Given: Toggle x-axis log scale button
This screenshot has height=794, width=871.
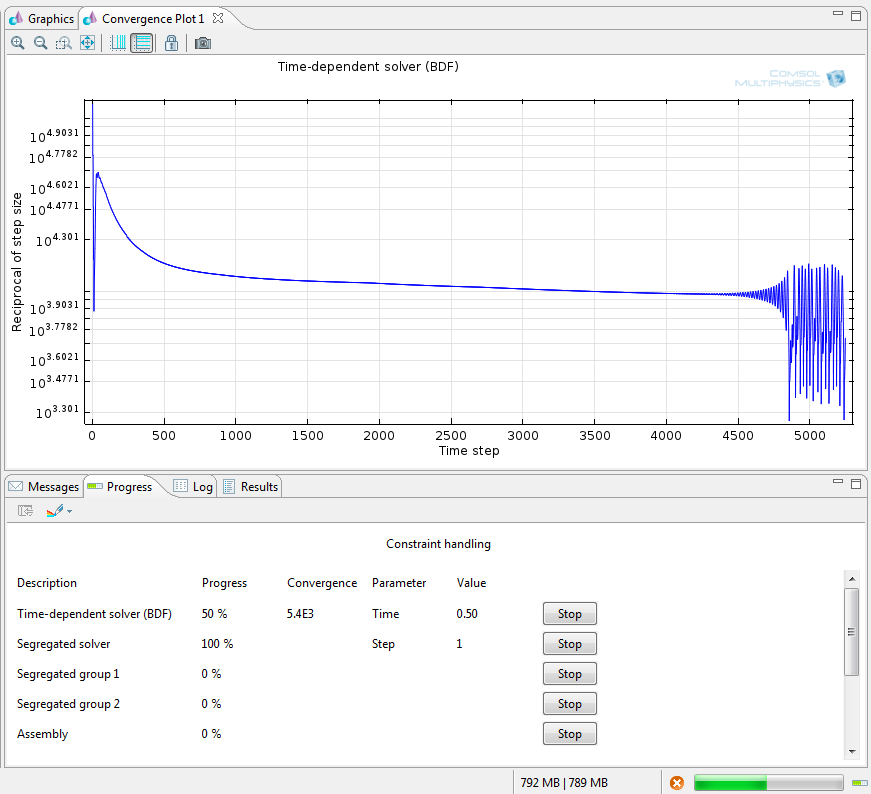Looking at the screenshot, I should click(118, 43).
